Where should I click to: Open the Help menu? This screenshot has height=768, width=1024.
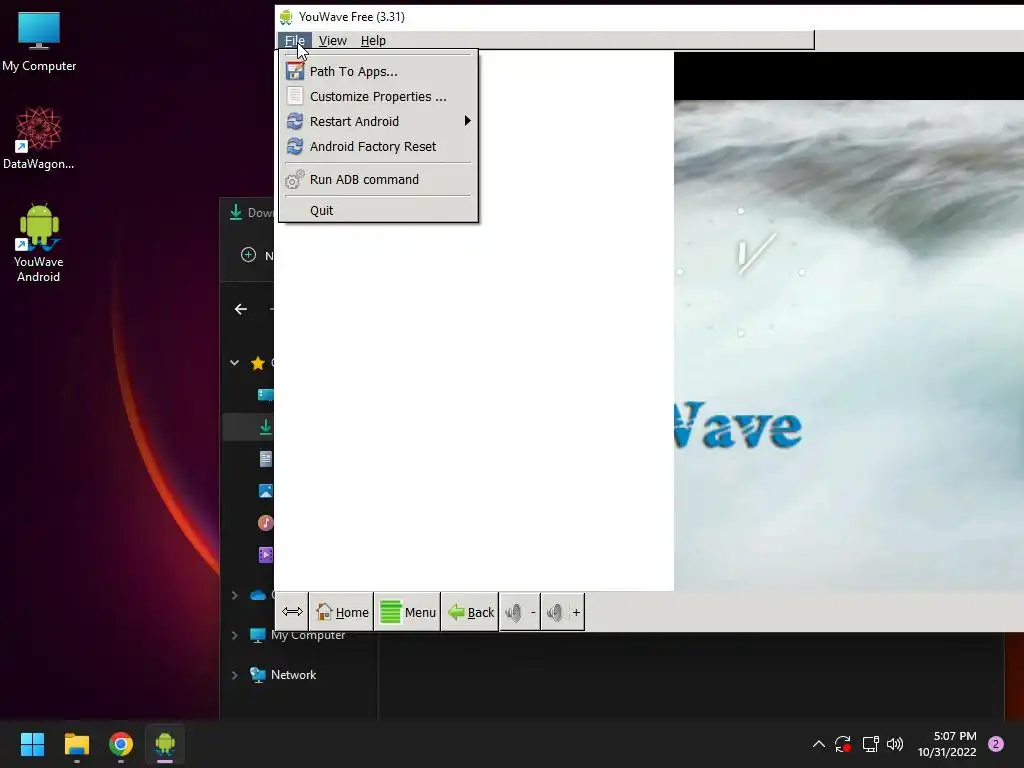click(x=373, y=40)
